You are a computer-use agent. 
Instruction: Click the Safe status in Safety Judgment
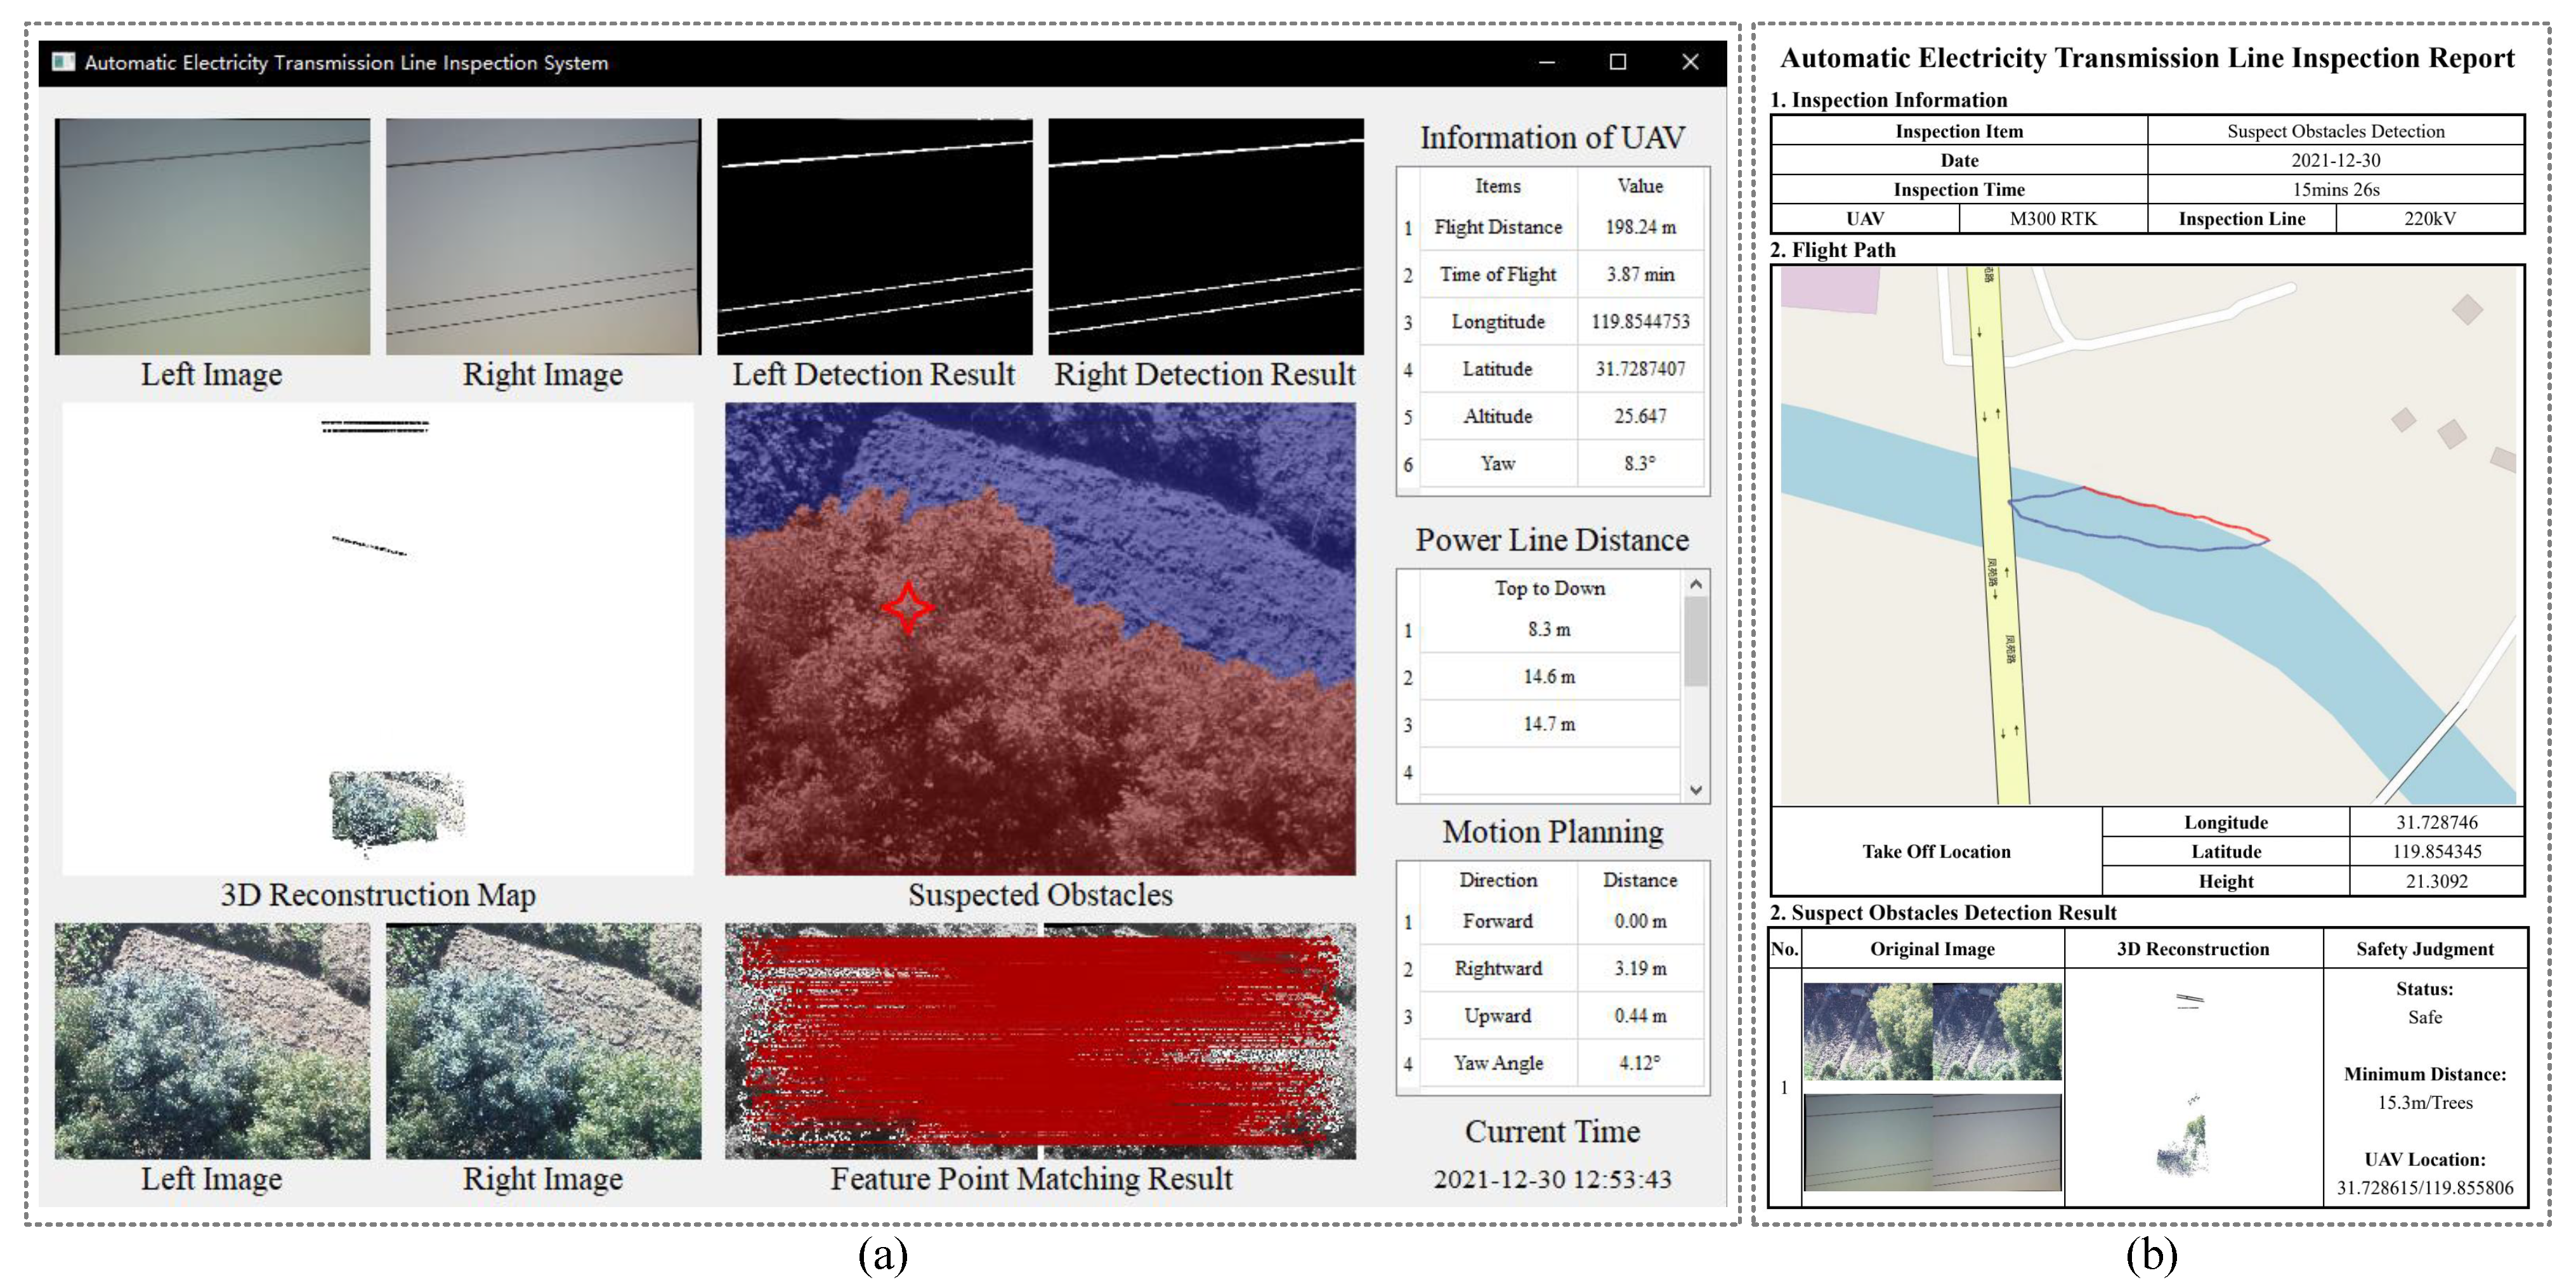click(2424, 1017)
